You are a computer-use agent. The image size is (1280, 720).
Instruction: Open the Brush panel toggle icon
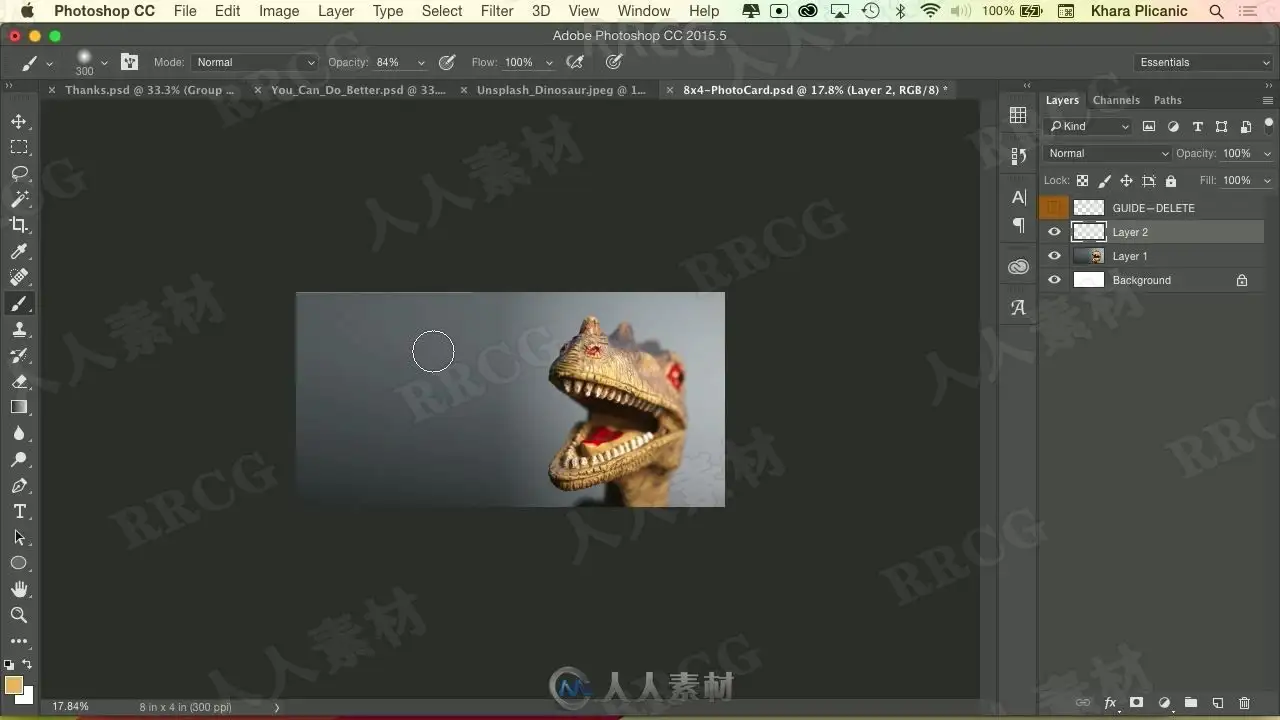pos(129,62)
